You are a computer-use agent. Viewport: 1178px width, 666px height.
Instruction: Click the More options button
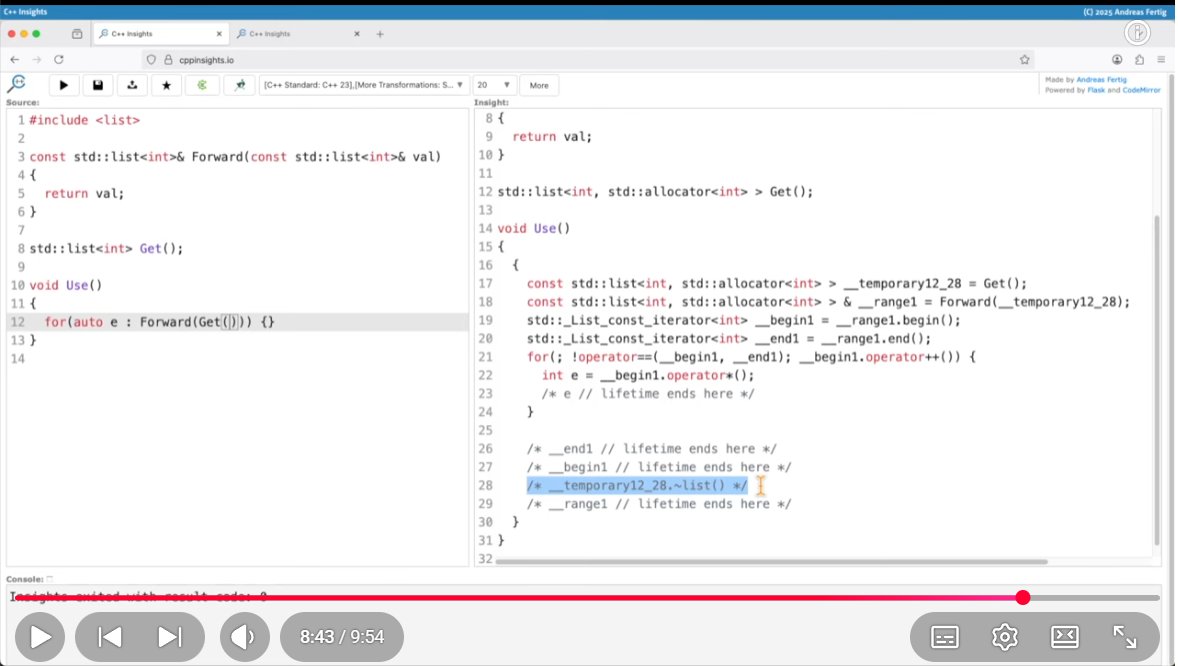(539, 85)
